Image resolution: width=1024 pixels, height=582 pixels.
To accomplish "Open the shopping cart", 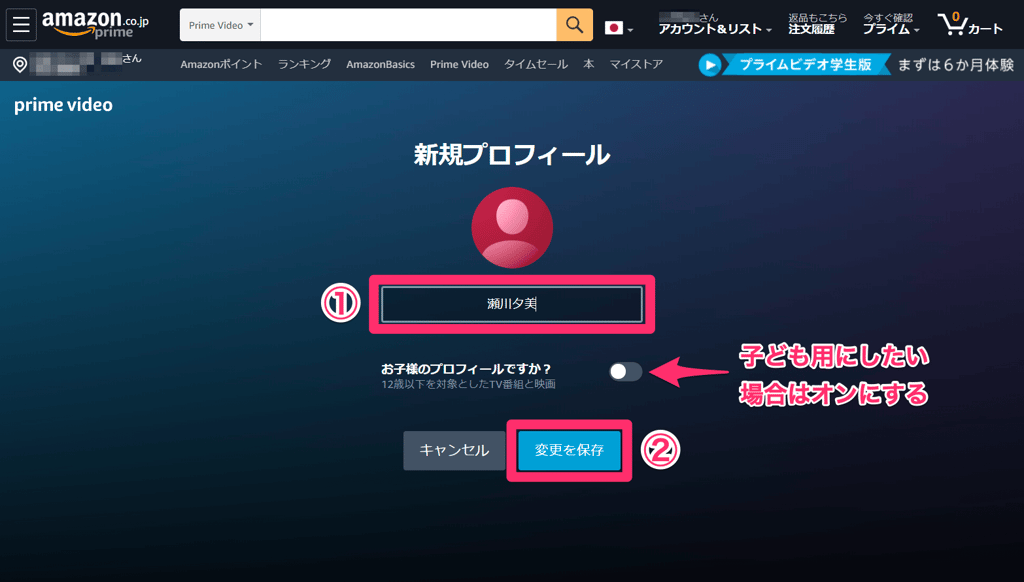I will click(970, 24).
